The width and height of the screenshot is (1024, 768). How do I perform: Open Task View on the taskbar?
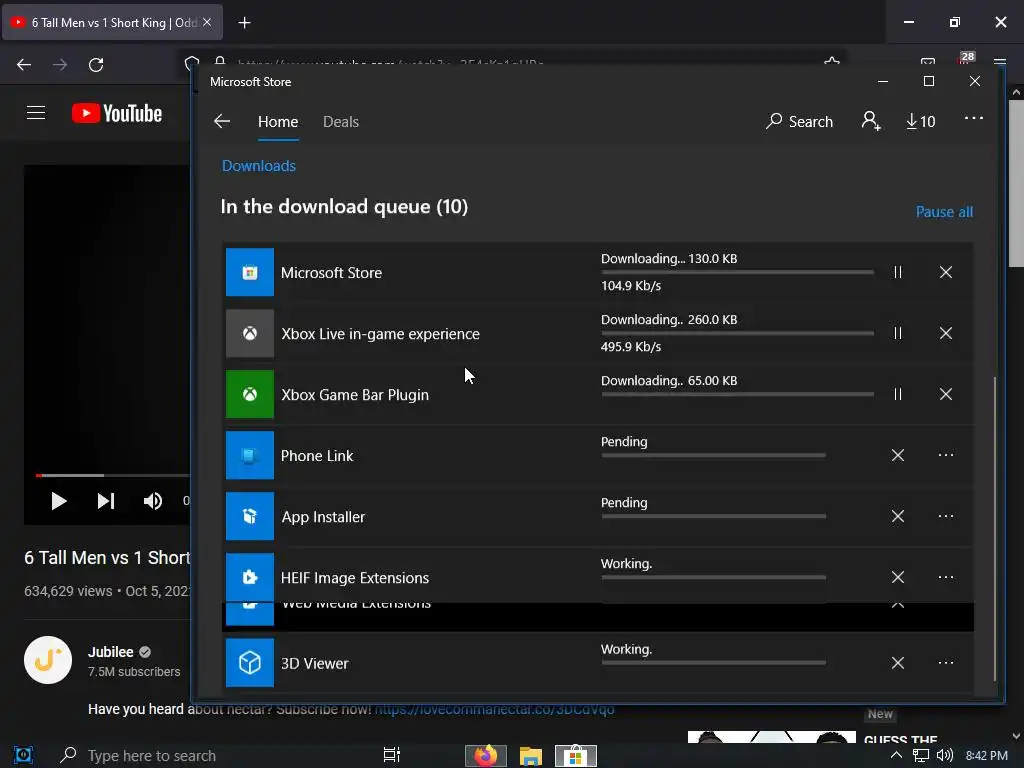click(x=392, y=755)
